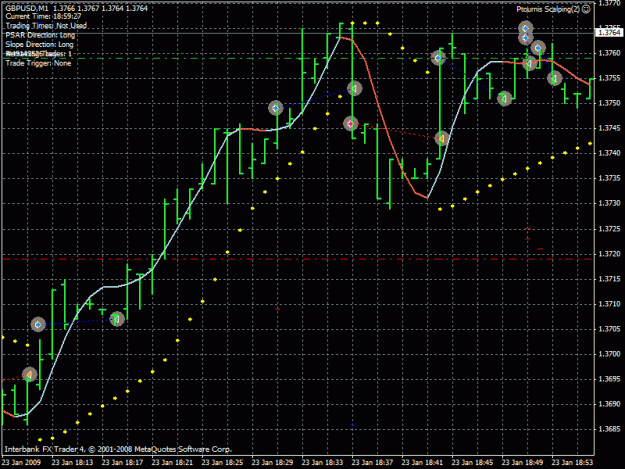Click the GBPUSD,M1 chart title text
625x469 pixels.
tap(27, 8)
